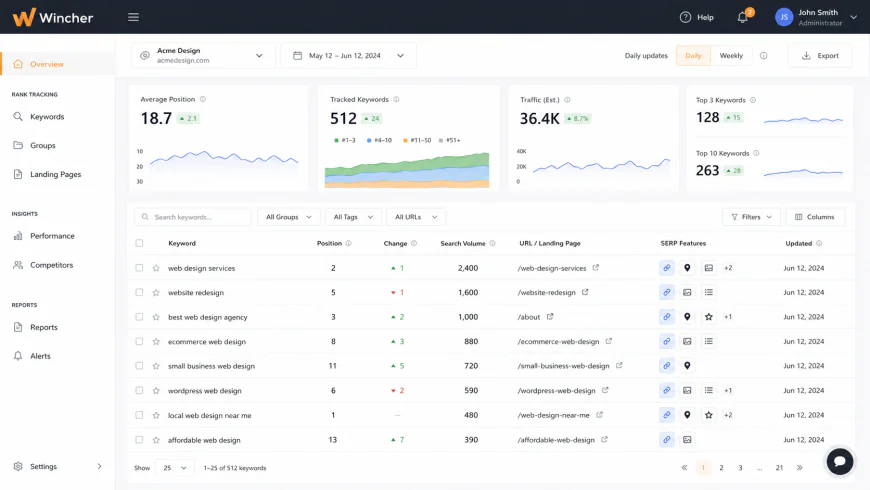This screenshot has width=870, height=490.
Task: Click star SERP icon in 'local web design near me' row
Action: tap(709, 415)
